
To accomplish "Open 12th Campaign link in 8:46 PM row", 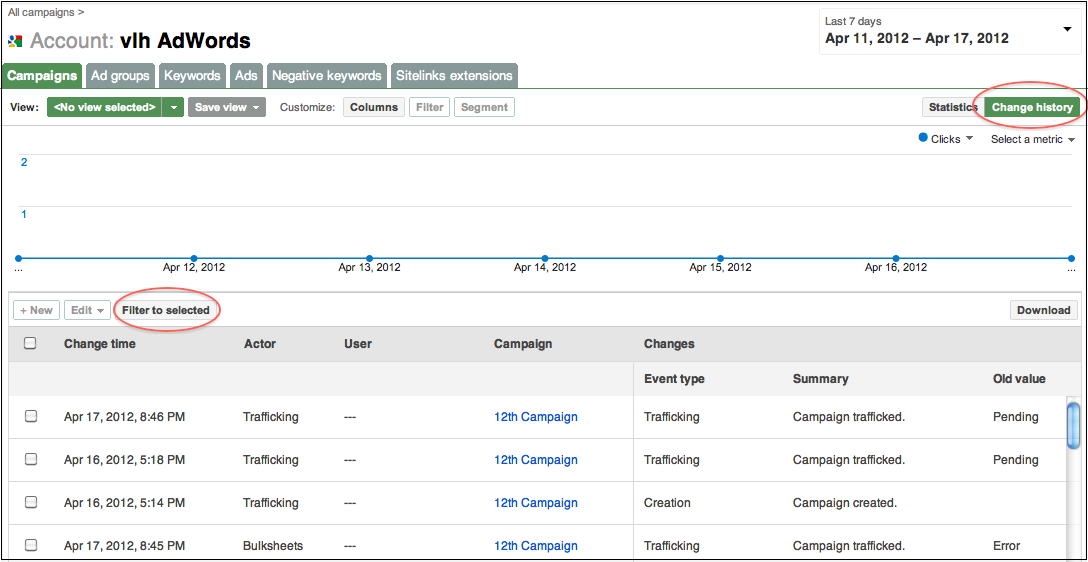I will pyautogui.click(x=536, y=417).
